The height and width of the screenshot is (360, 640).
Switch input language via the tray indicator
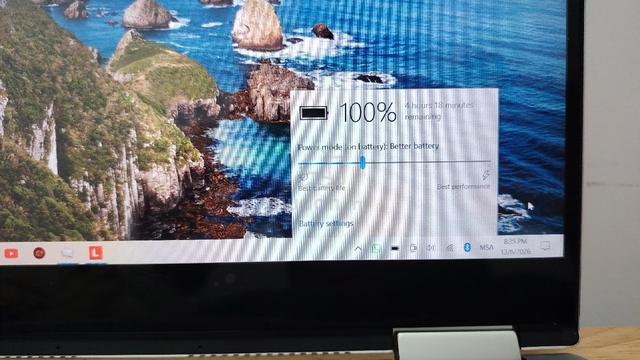click(x=486, y=247)
